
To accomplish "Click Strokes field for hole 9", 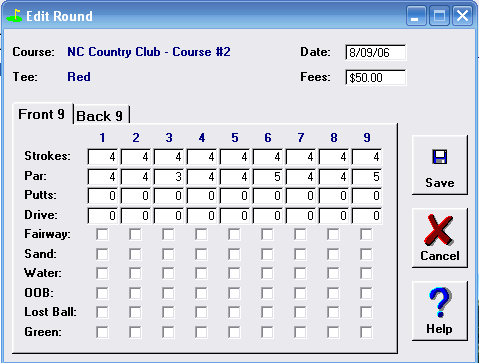I will (x=367, y=157).
